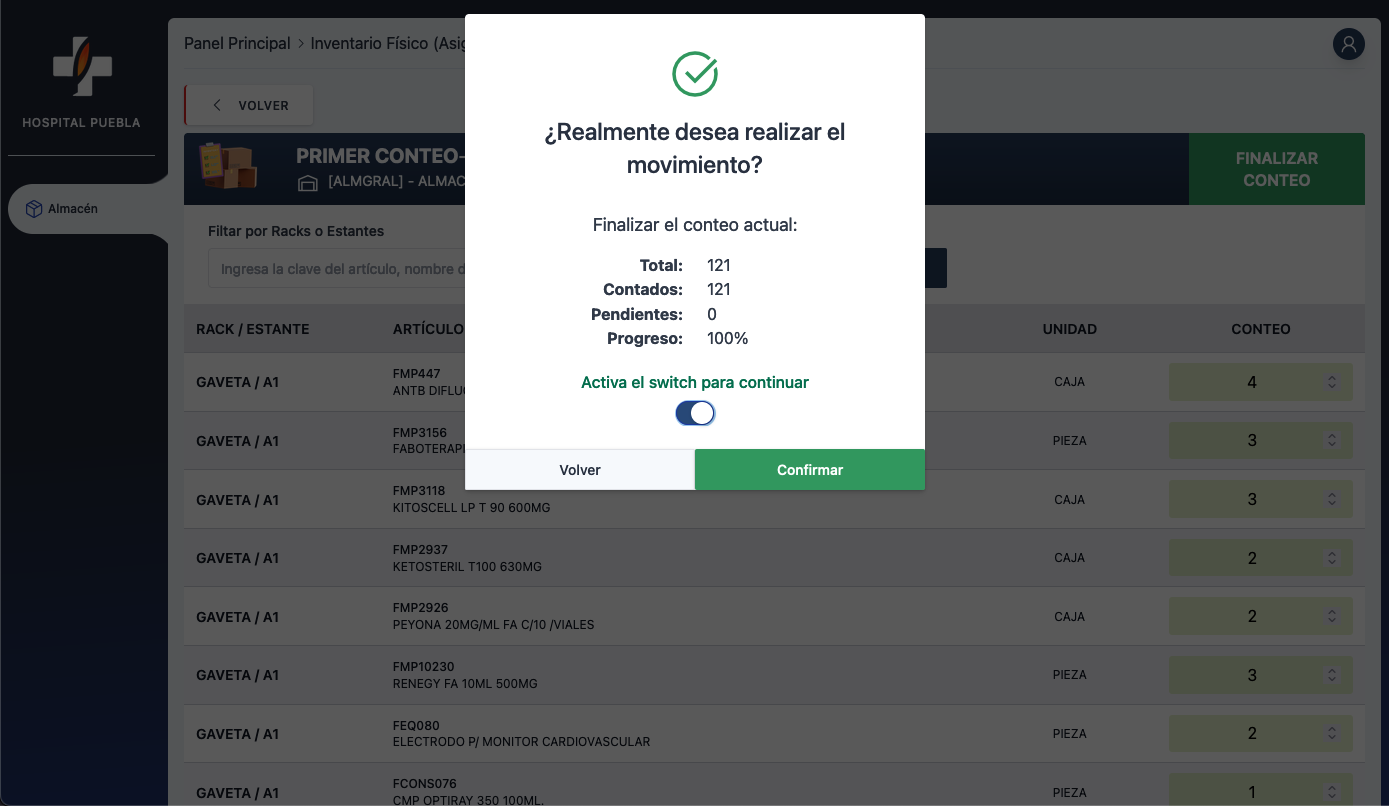Viewport: 1389px width, 806px height.
Task: Click count field for KETOSTERIL T100
Action: coord(1251,558)
